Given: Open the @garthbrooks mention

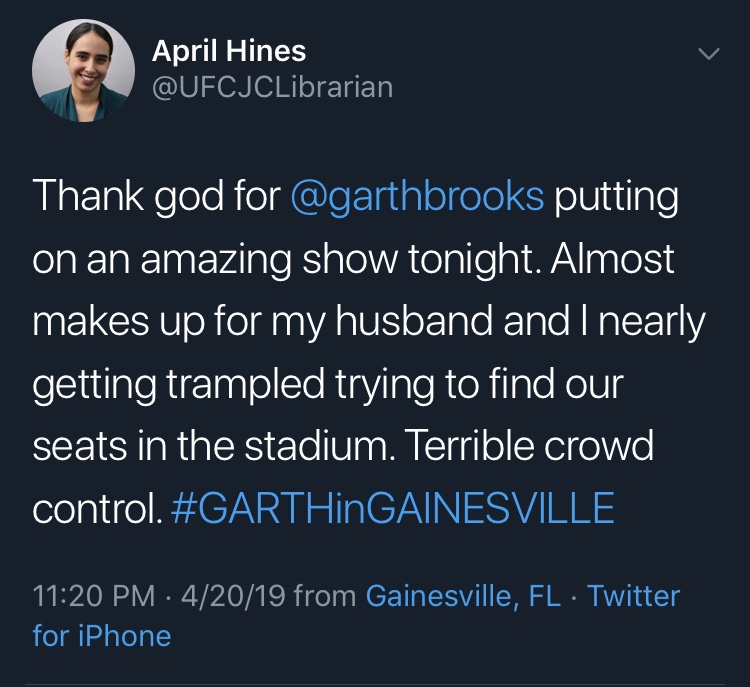Looking at the screenshot, I should click(x=417, y=196).
